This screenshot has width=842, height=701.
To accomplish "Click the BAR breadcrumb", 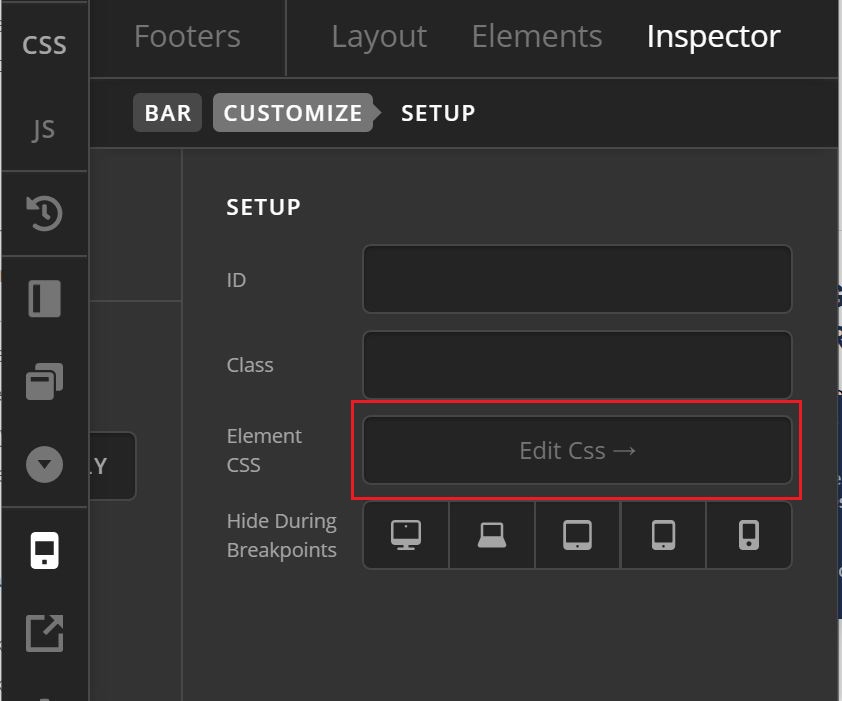I will pos(168,113).
